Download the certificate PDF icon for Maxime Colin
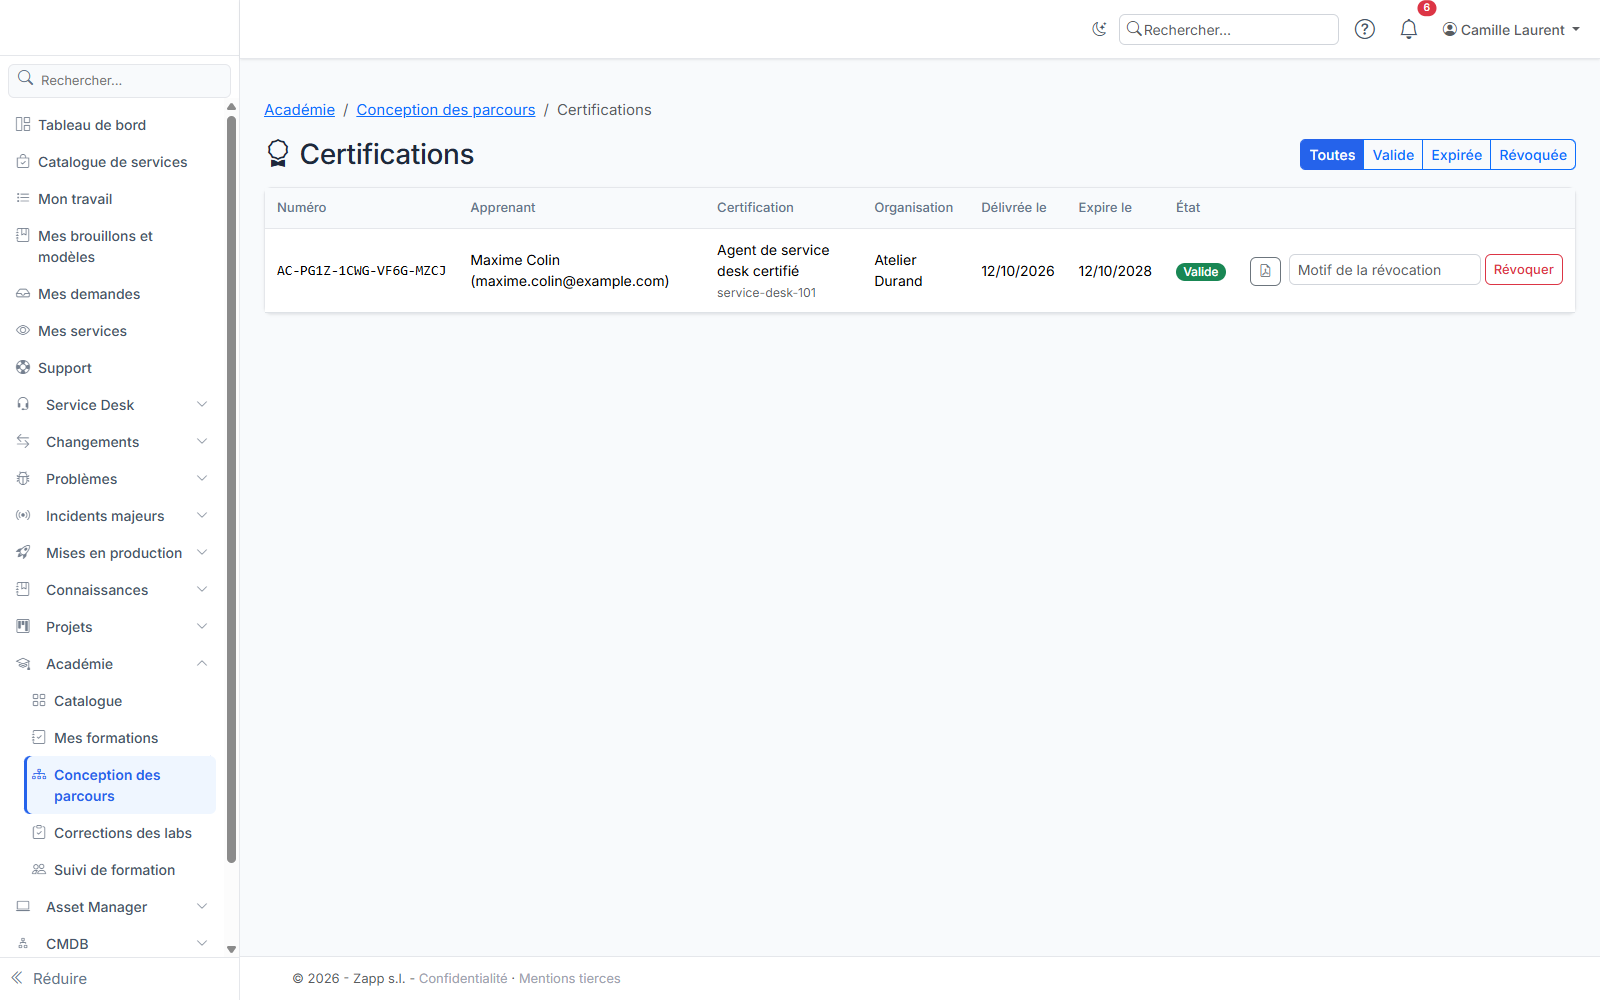 1265,271
